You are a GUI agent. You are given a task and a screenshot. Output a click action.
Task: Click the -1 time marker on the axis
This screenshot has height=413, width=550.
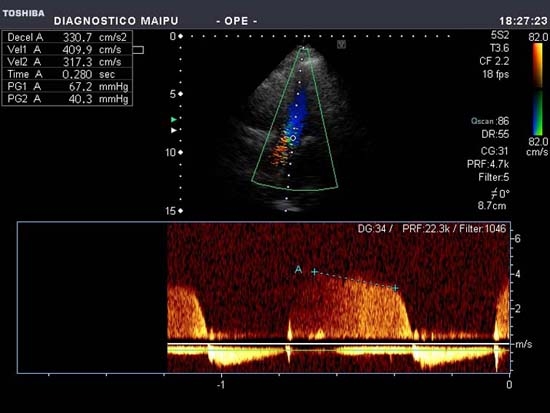coord(221,385)
